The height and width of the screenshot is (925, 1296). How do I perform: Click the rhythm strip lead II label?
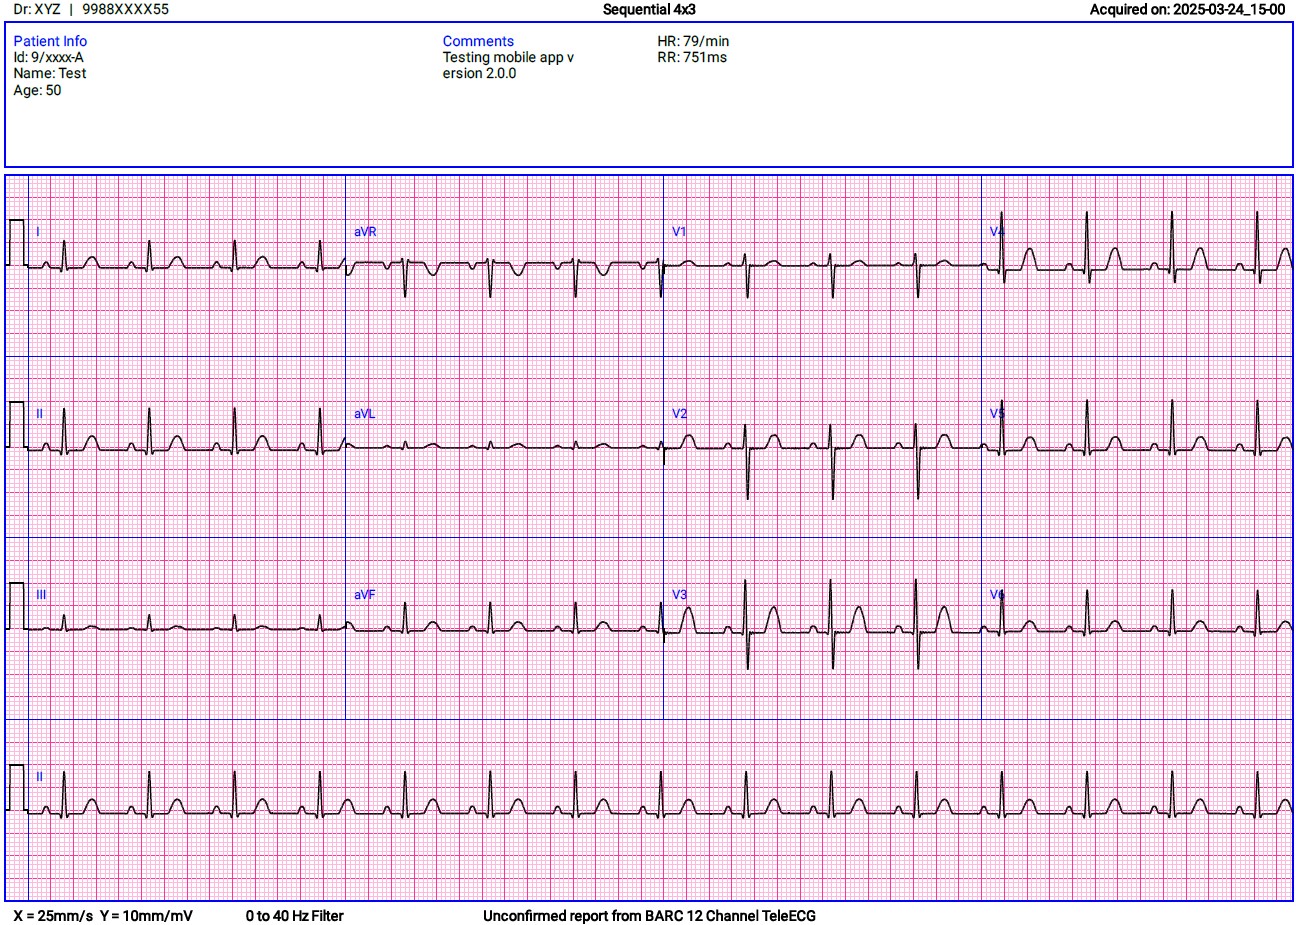pyautogui.click(x=40, y=776)
